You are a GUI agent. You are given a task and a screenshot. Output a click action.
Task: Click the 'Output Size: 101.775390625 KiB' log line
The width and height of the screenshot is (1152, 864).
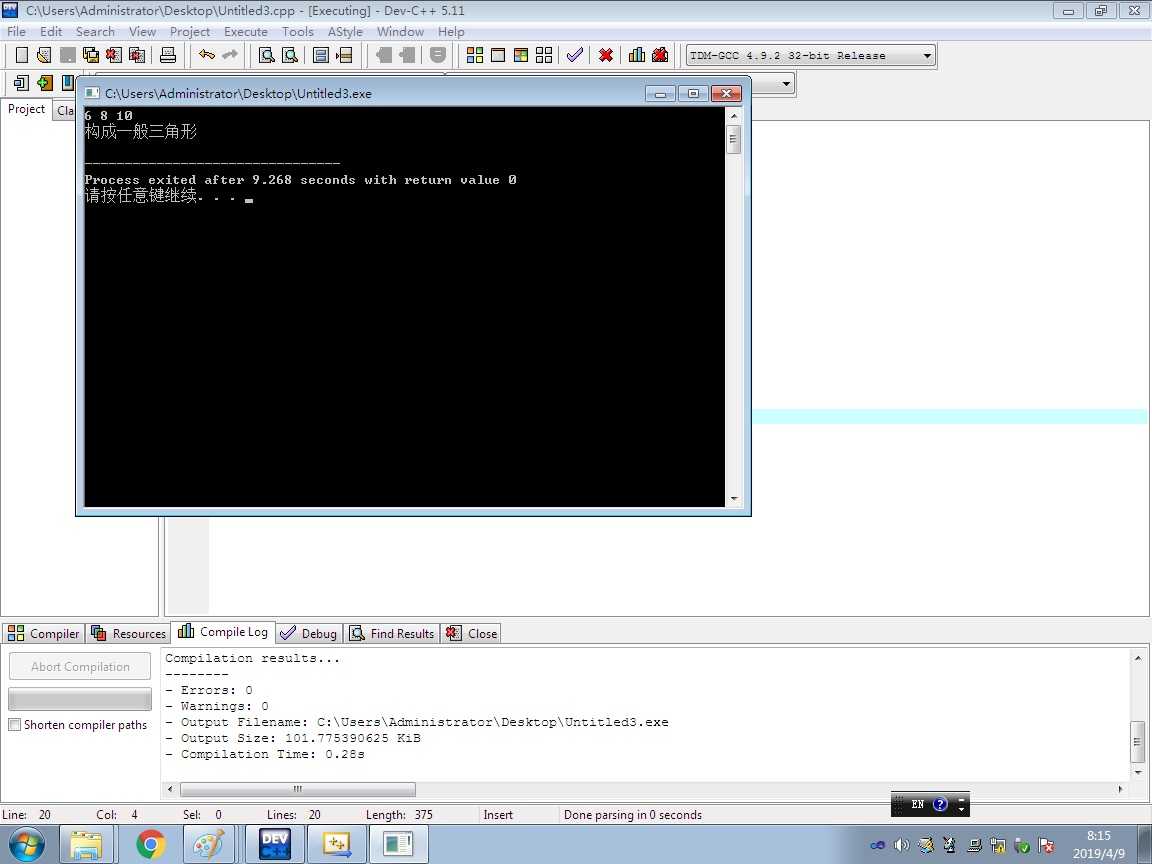tap(293, 738)
